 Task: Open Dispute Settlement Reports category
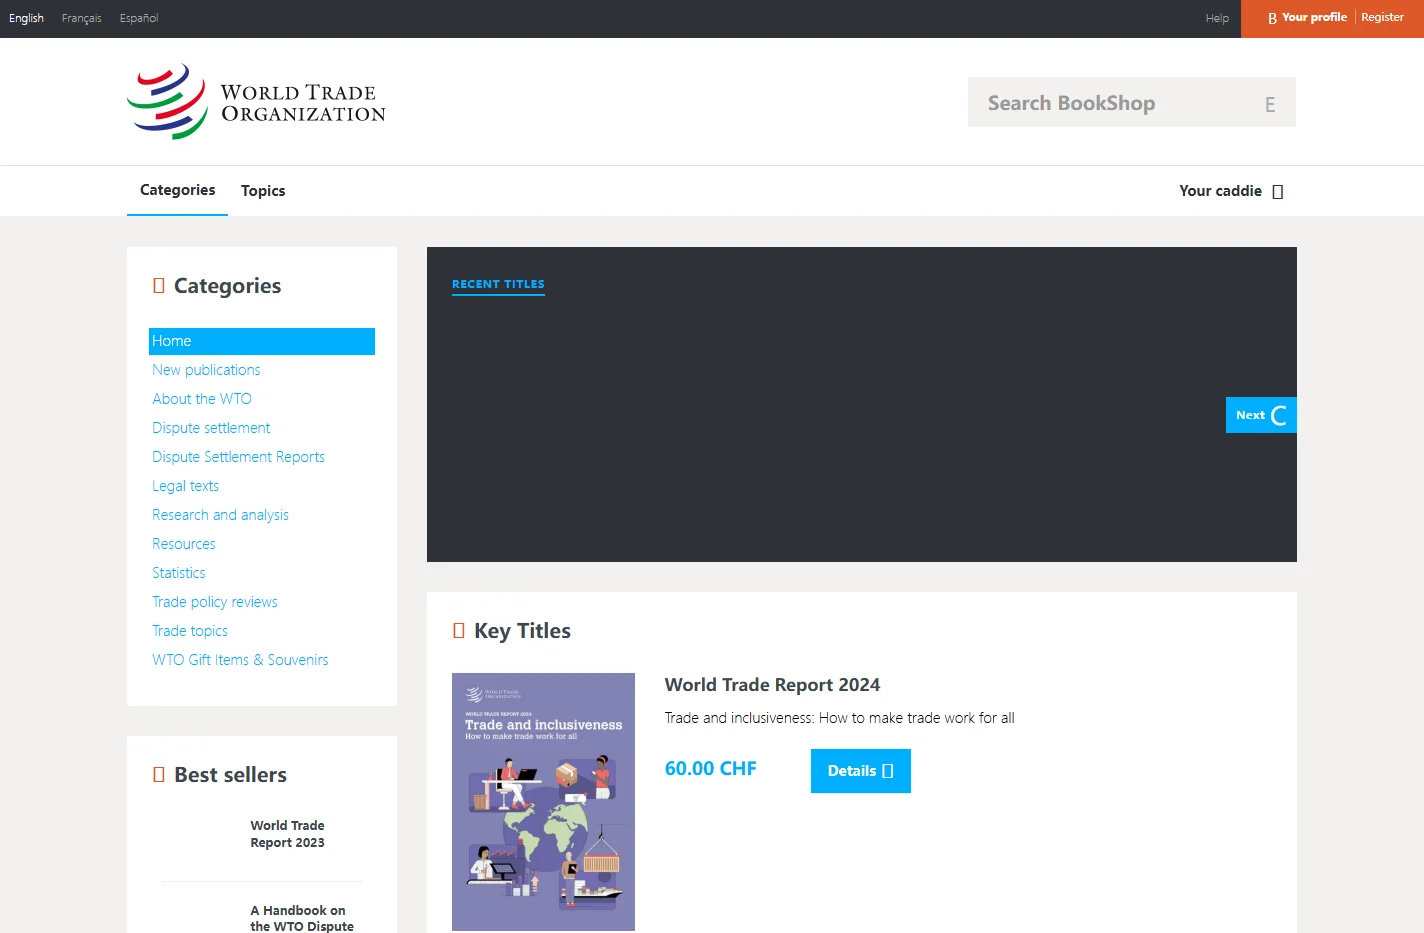click(x=238, y=457)
